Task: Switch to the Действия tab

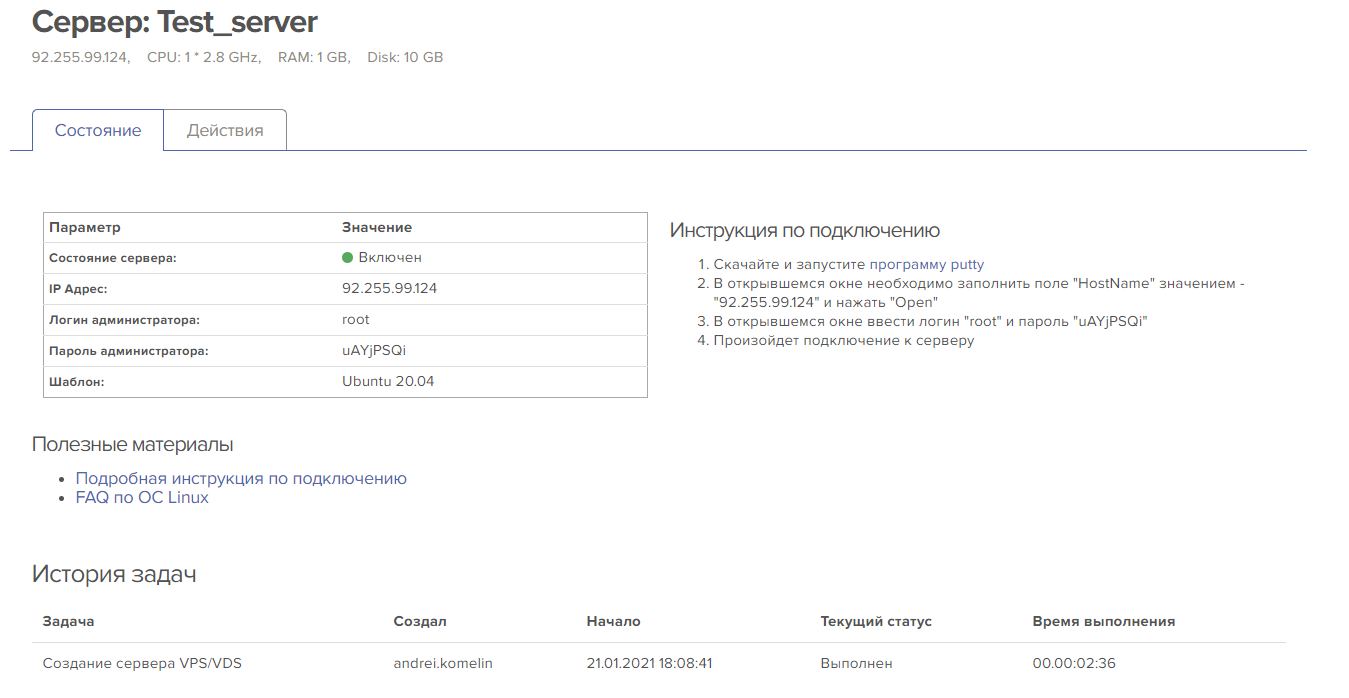Action: pos(225,131)
